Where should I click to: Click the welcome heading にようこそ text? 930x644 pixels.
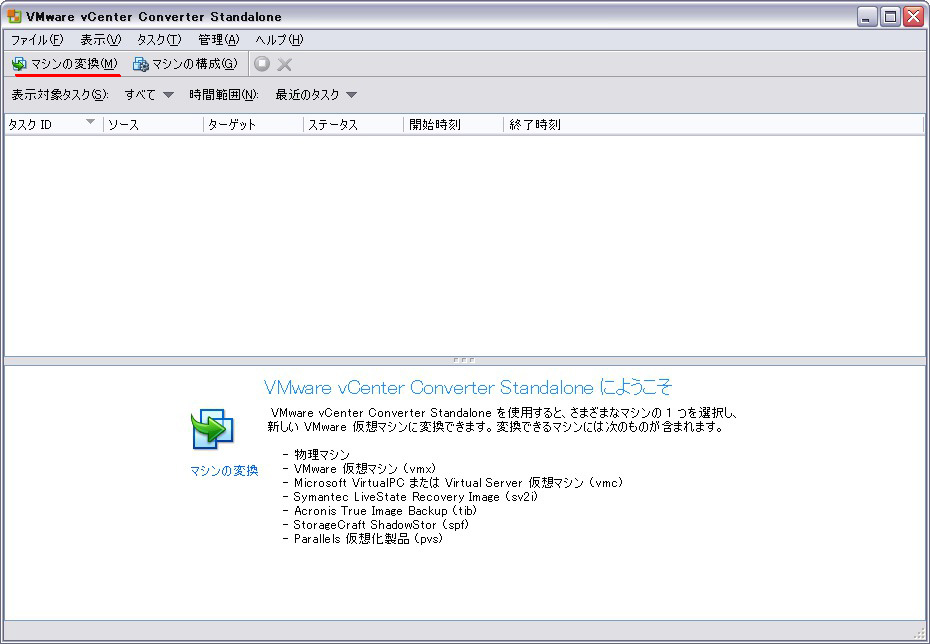pos(636,387)
